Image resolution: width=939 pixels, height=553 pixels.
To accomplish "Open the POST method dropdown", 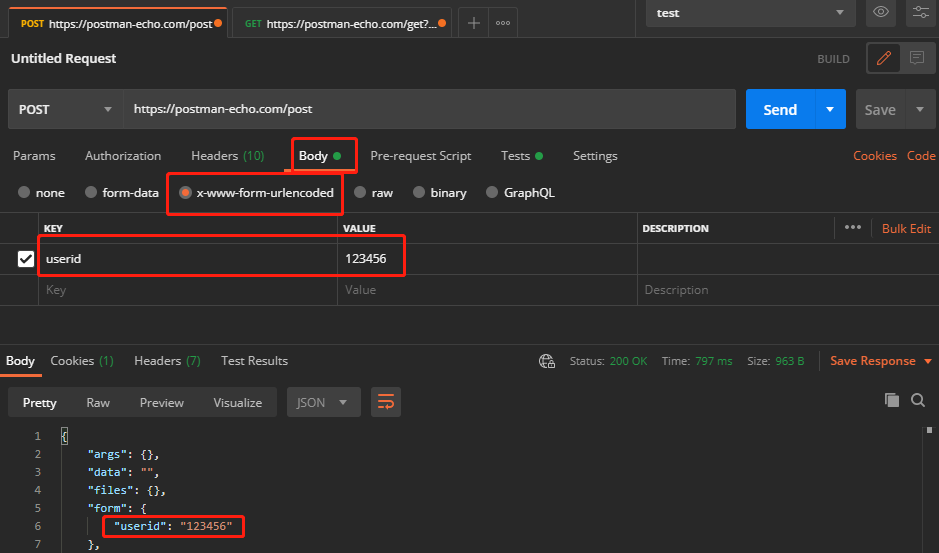I will click(65, 109).
